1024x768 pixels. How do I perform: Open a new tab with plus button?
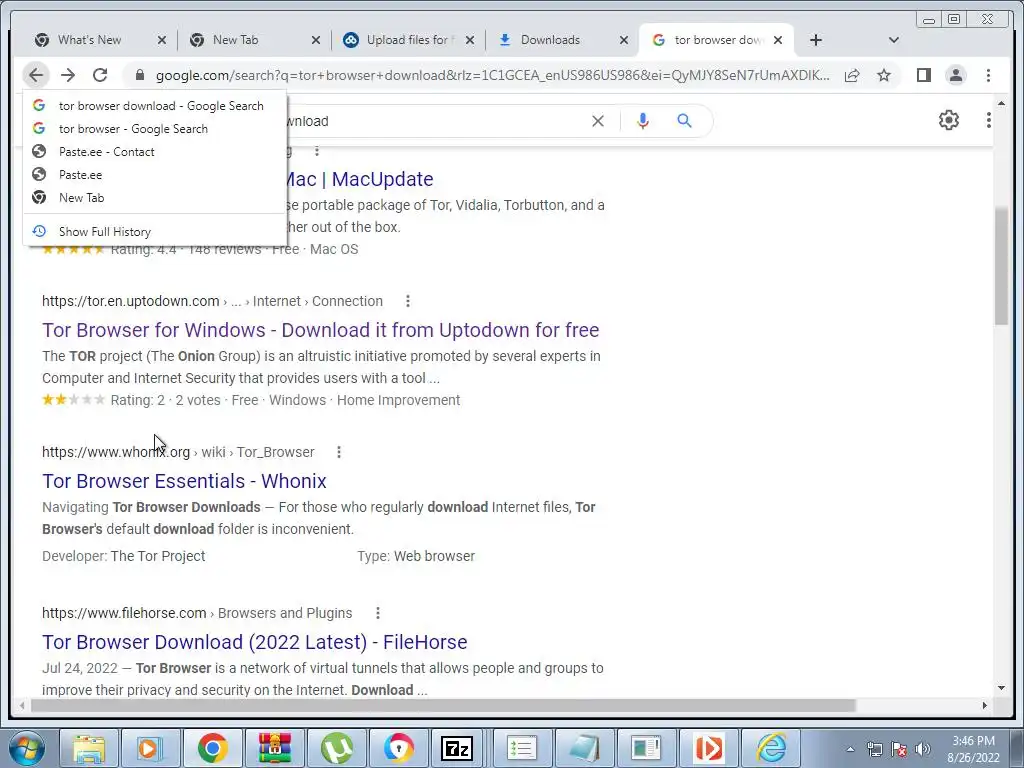[815, 40]
